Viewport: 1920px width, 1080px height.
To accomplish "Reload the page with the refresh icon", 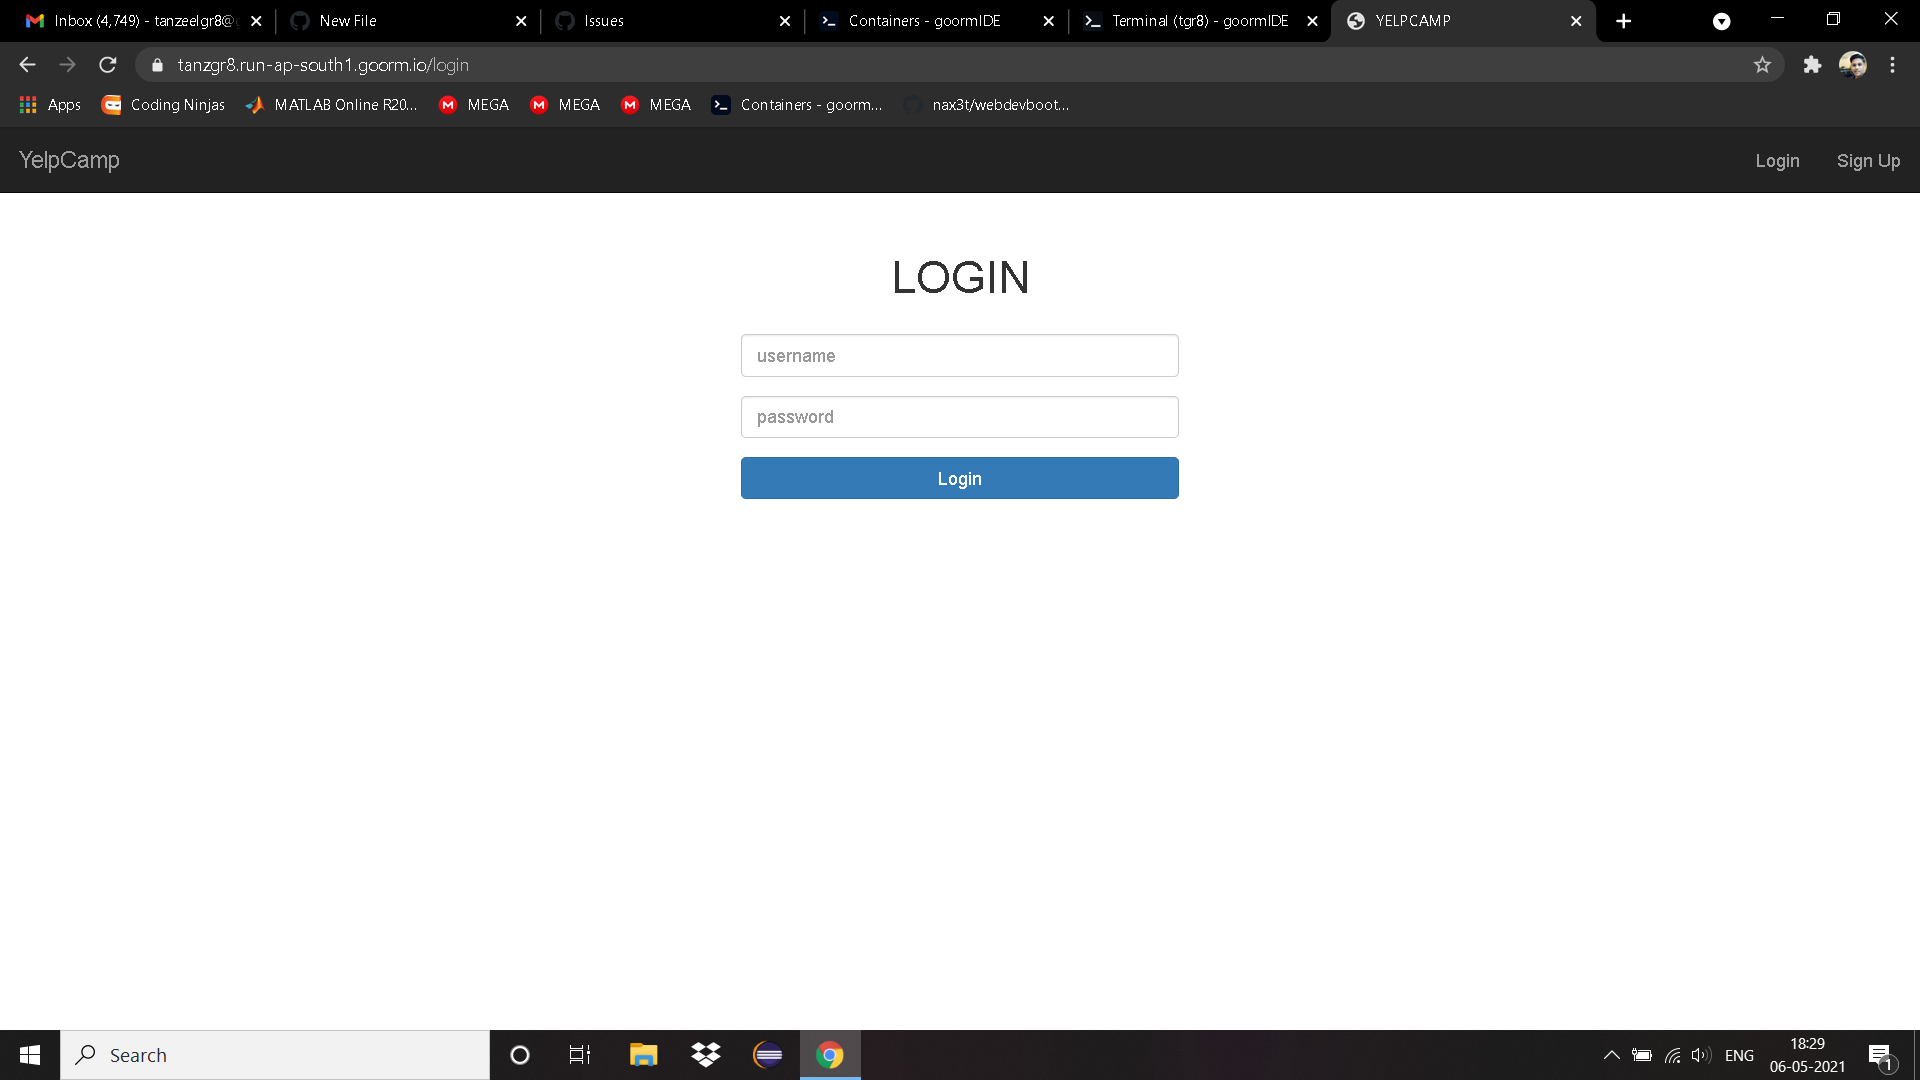I will click(x=108, y=65).
